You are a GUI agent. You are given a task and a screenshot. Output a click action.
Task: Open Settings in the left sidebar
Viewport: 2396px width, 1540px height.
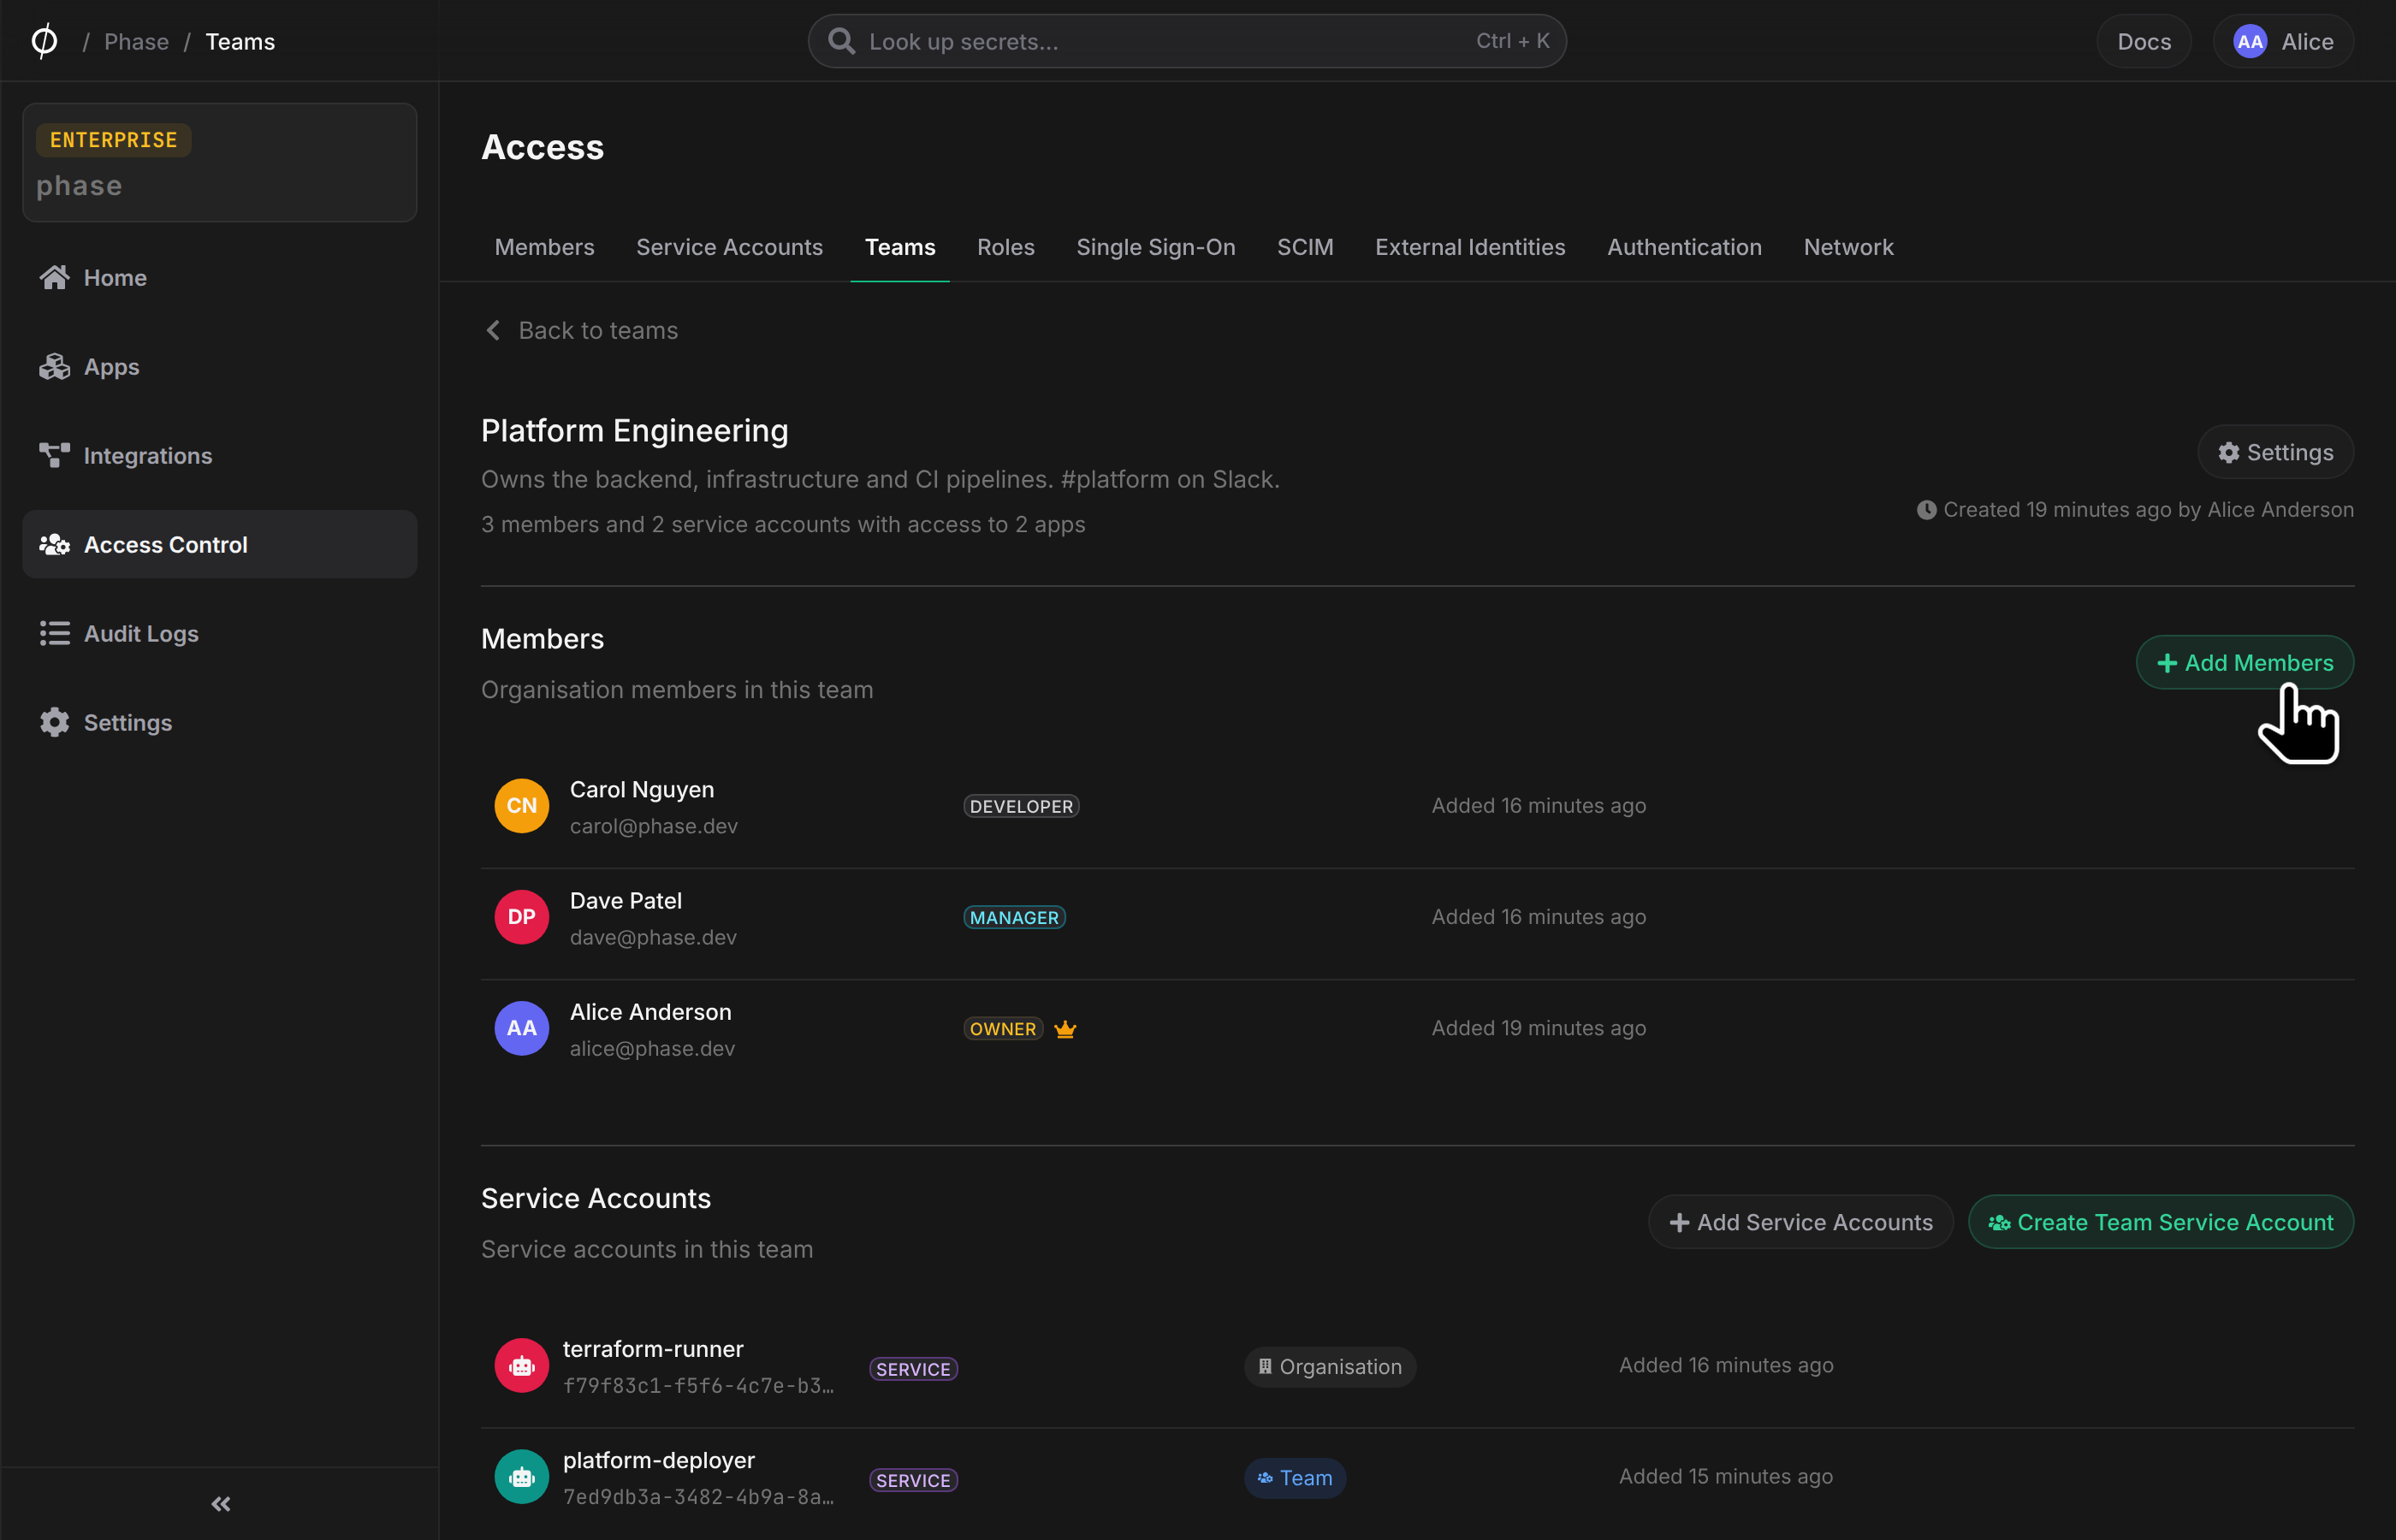219,722
